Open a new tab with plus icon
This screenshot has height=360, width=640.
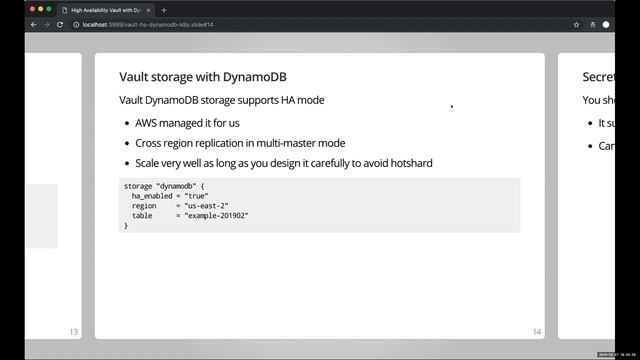point(164,10)
